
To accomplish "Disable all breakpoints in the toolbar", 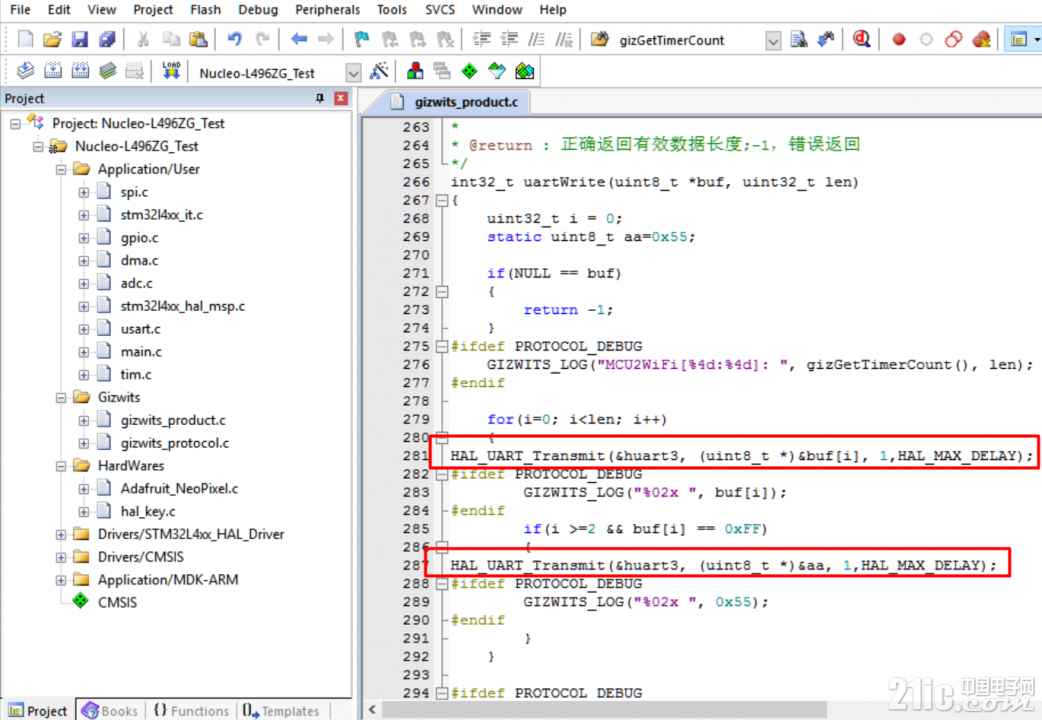I will [954, 39].
